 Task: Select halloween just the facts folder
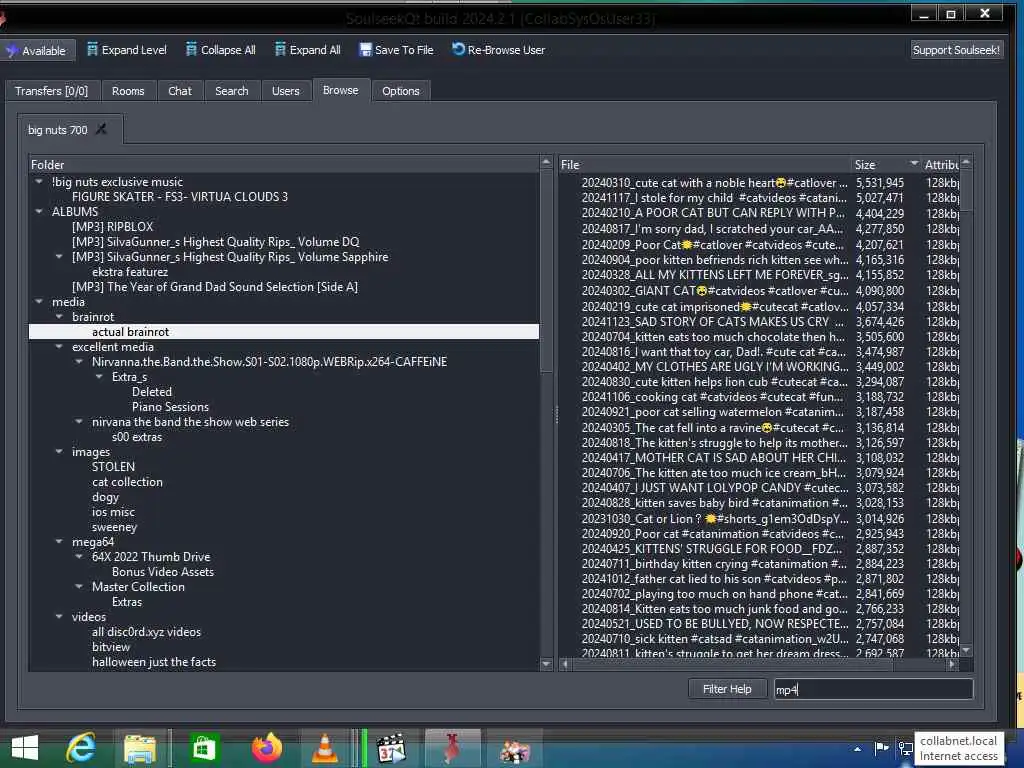click(x=154, y=662)
